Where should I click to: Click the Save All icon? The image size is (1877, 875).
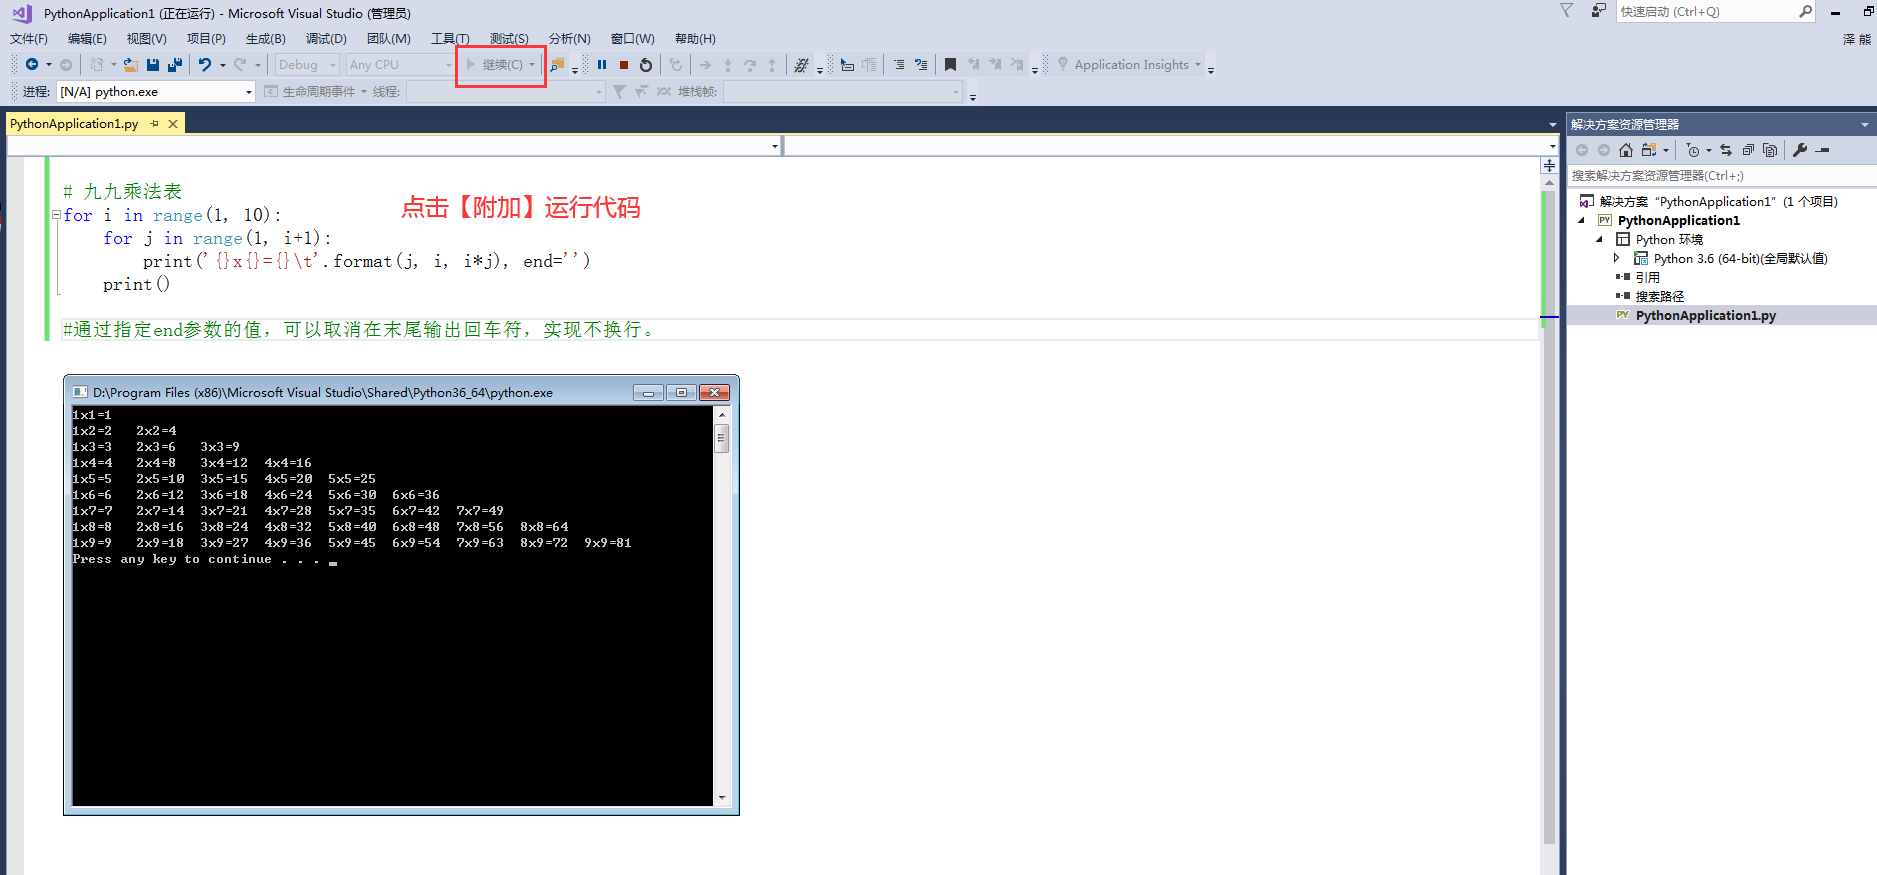[x=175, y=65]
